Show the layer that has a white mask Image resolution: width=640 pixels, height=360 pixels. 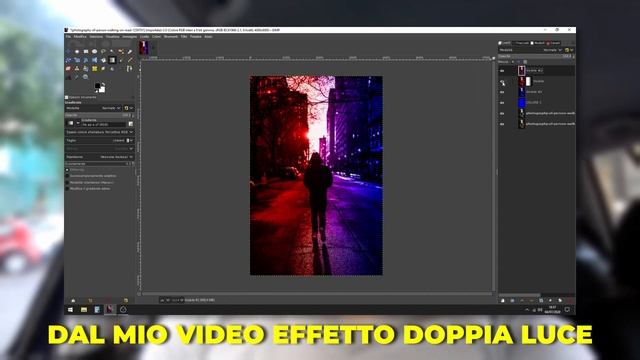pos(502,82)
